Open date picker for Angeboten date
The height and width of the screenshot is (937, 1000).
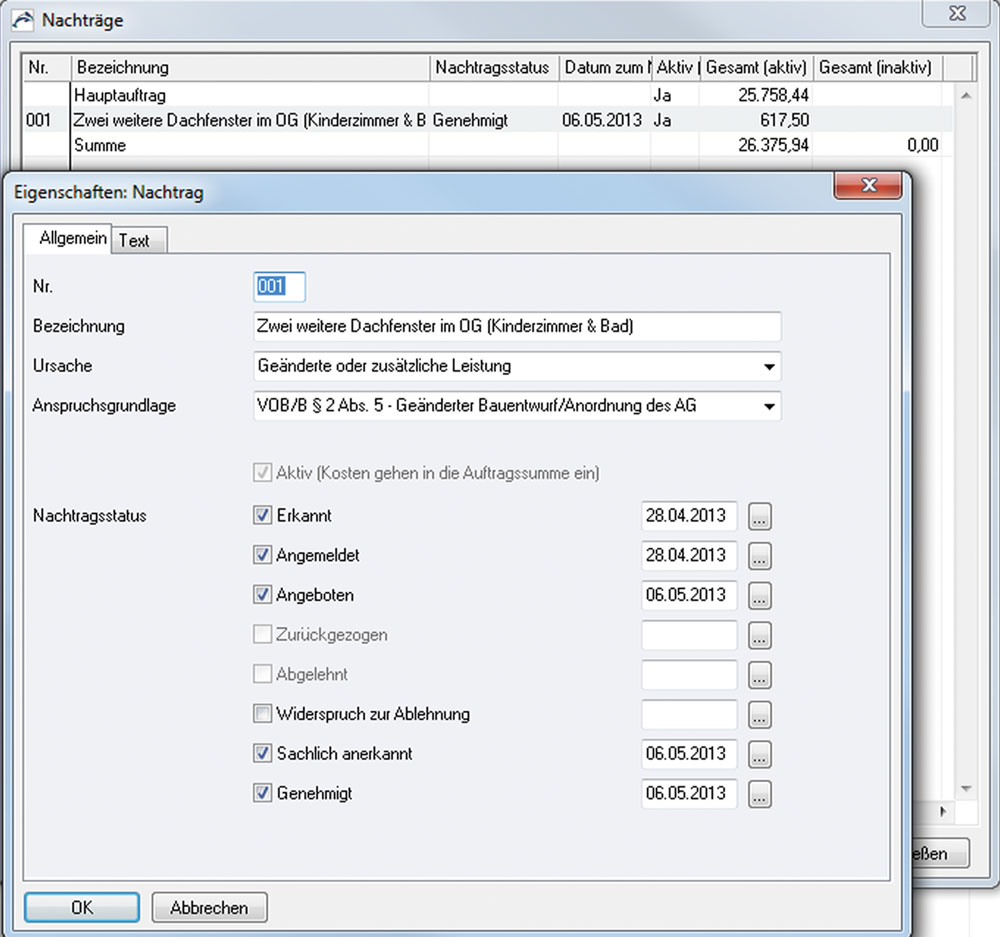pyautogui.click(x=760, y=596)
